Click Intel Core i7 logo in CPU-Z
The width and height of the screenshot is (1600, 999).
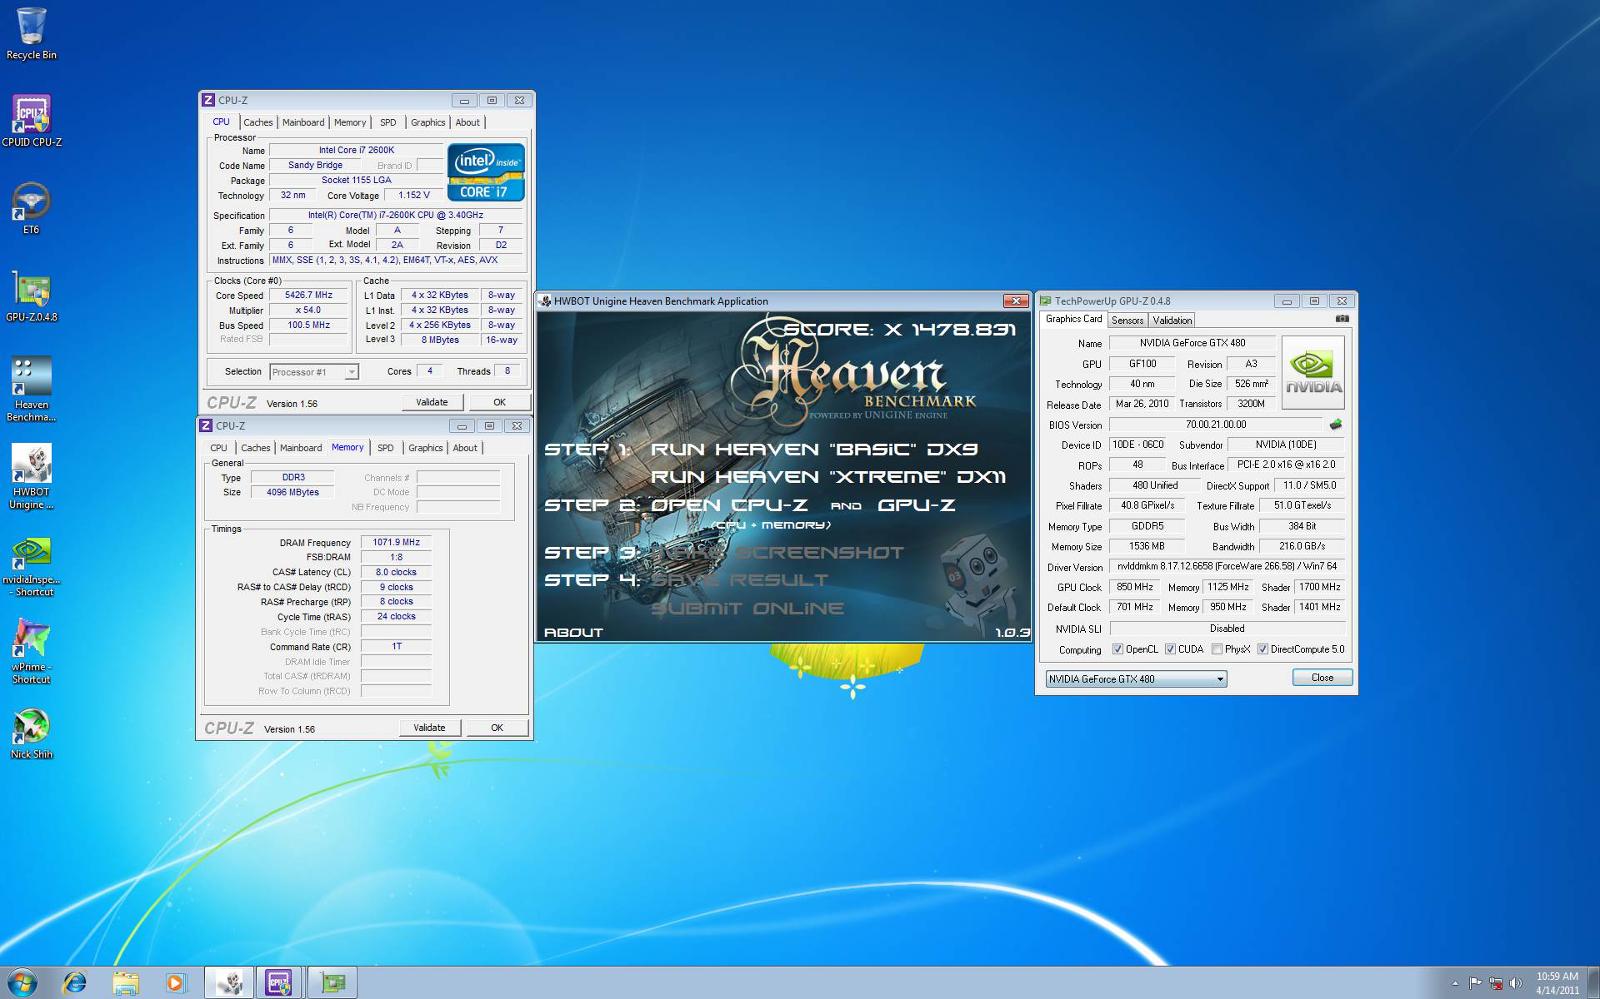click(x=486, y=173)
